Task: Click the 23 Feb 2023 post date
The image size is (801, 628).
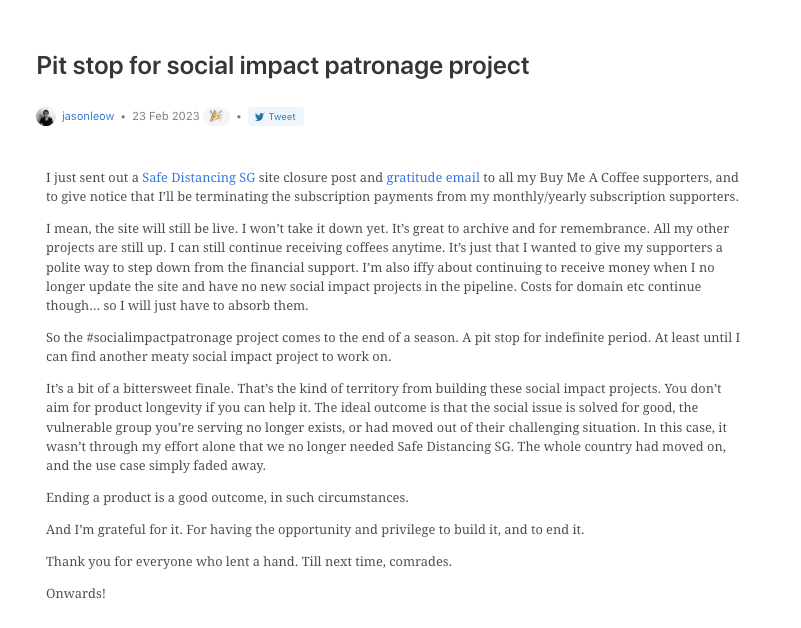Action: (x=166, y=117)
